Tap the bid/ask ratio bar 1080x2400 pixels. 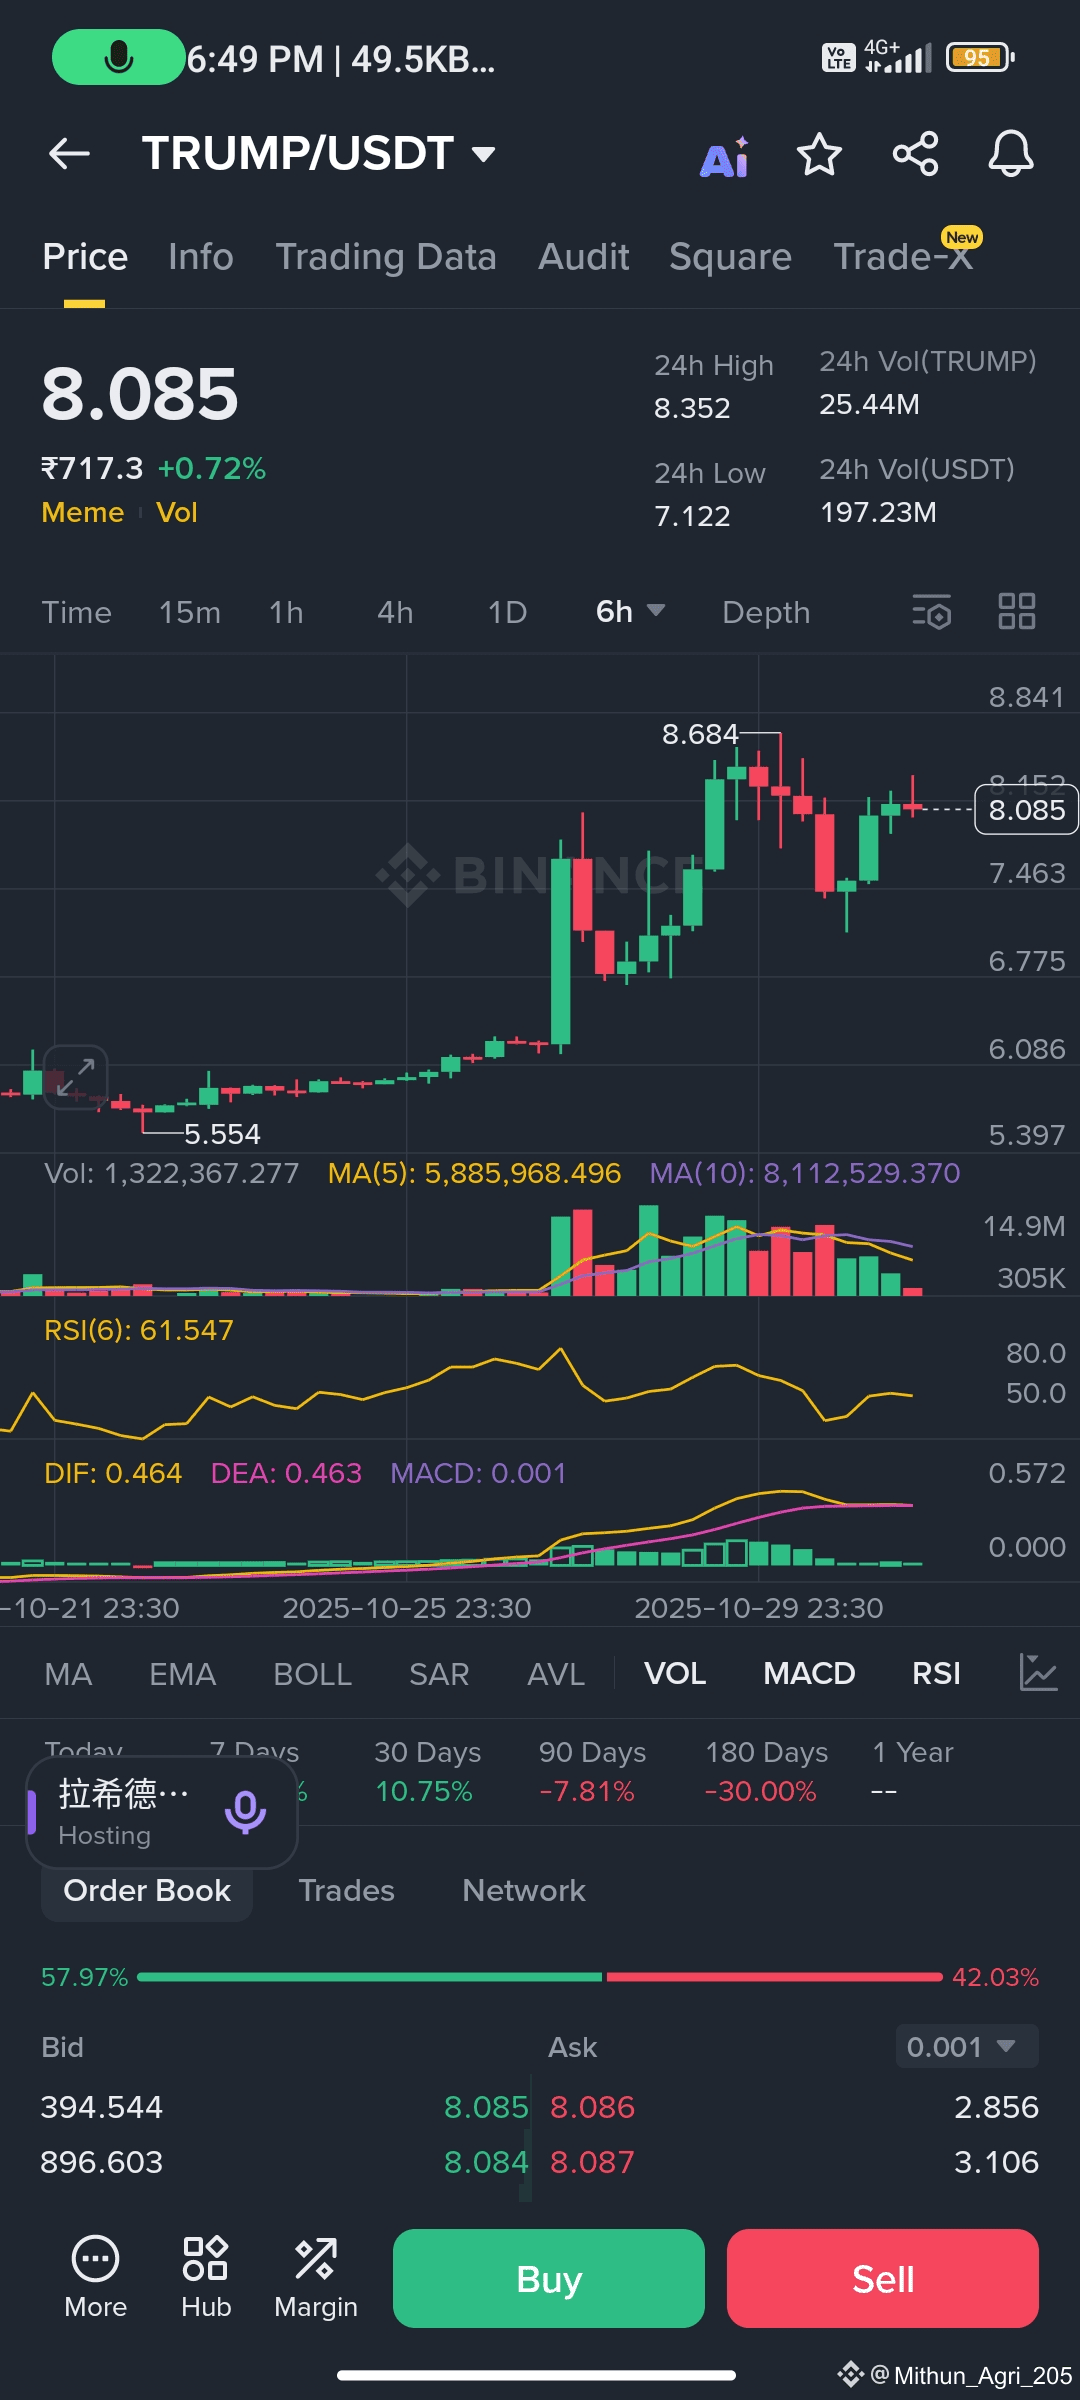(x=540, y=1976)
